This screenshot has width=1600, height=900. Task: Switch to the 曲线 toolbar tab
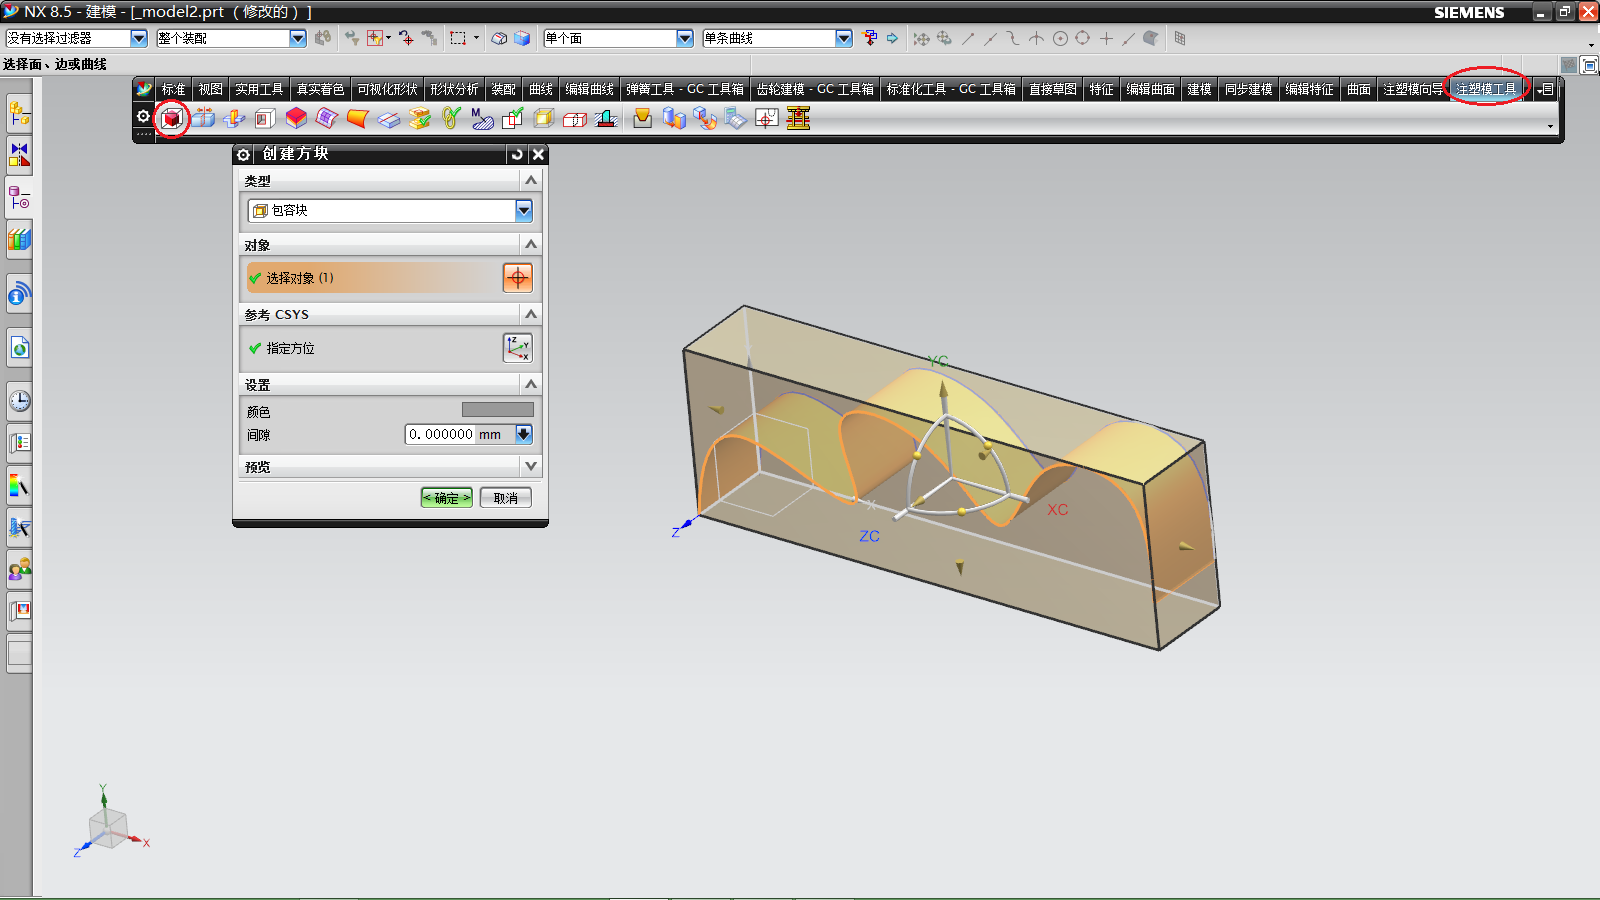(541, 89)
